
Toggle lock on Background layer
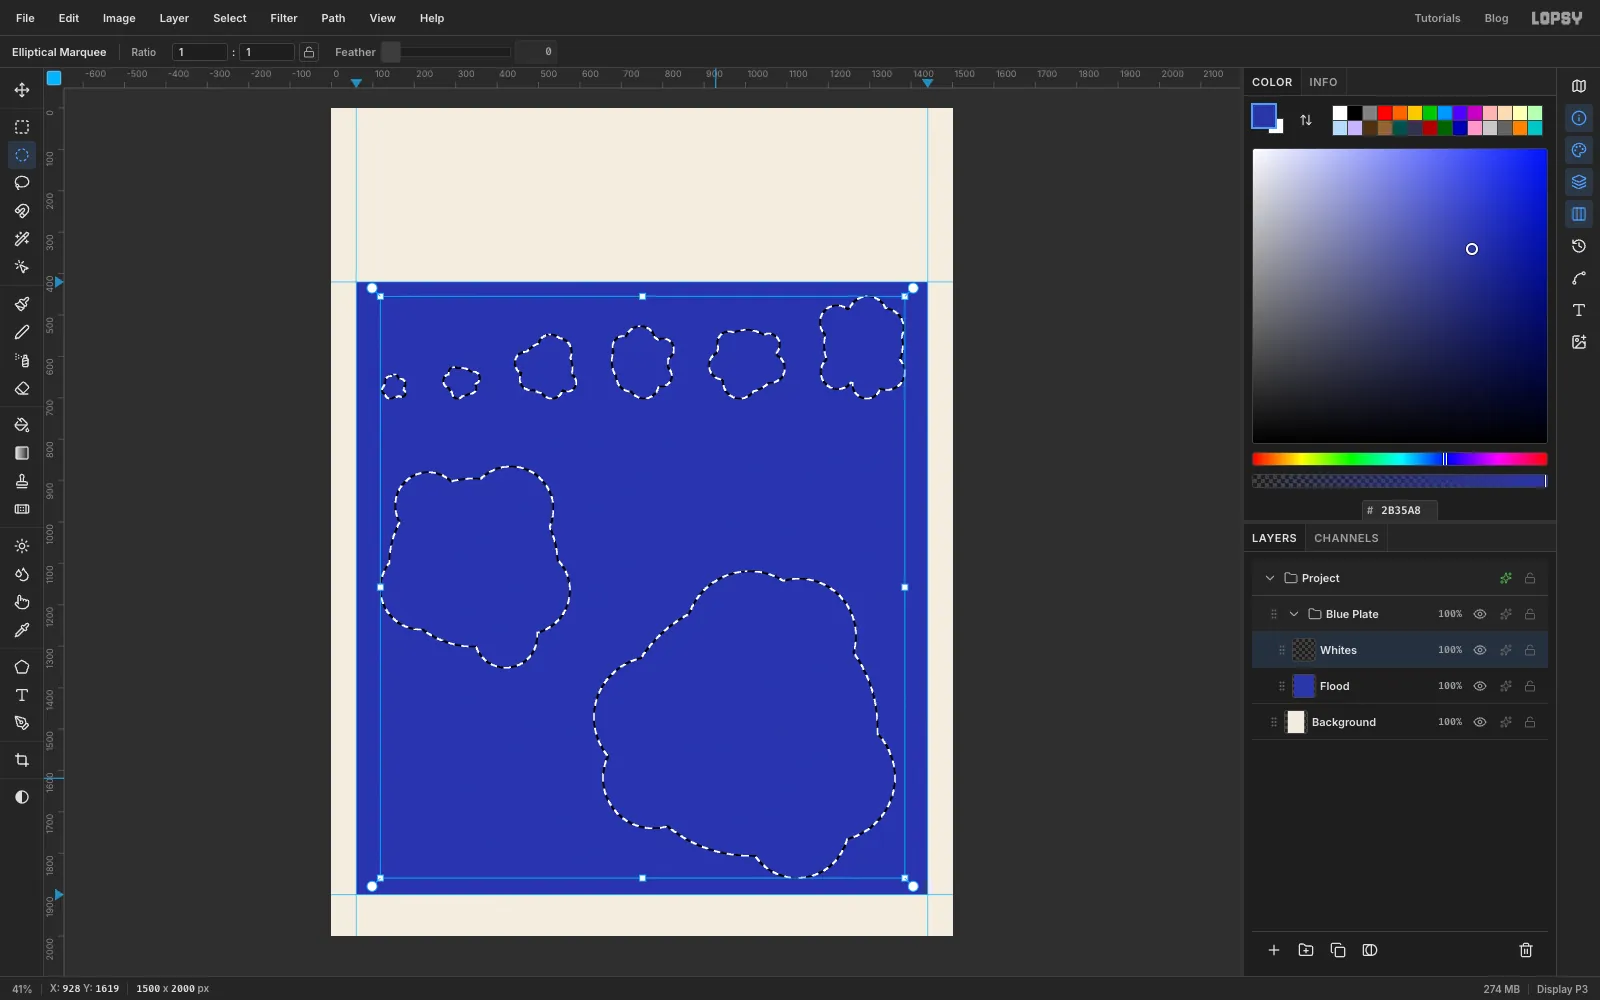coord(1530,722)
